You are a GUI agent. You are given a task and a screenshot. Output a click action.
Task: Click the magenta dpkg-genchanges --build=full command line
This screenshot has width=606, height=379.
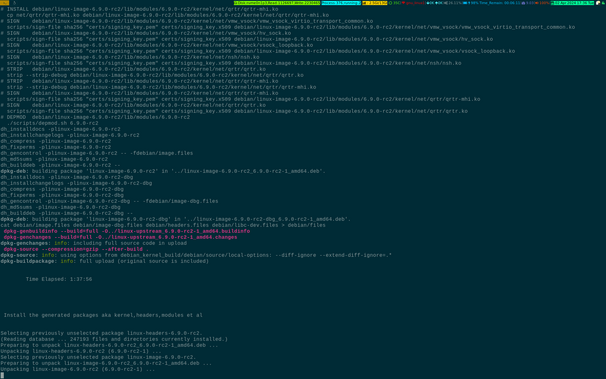click(120, 237)
